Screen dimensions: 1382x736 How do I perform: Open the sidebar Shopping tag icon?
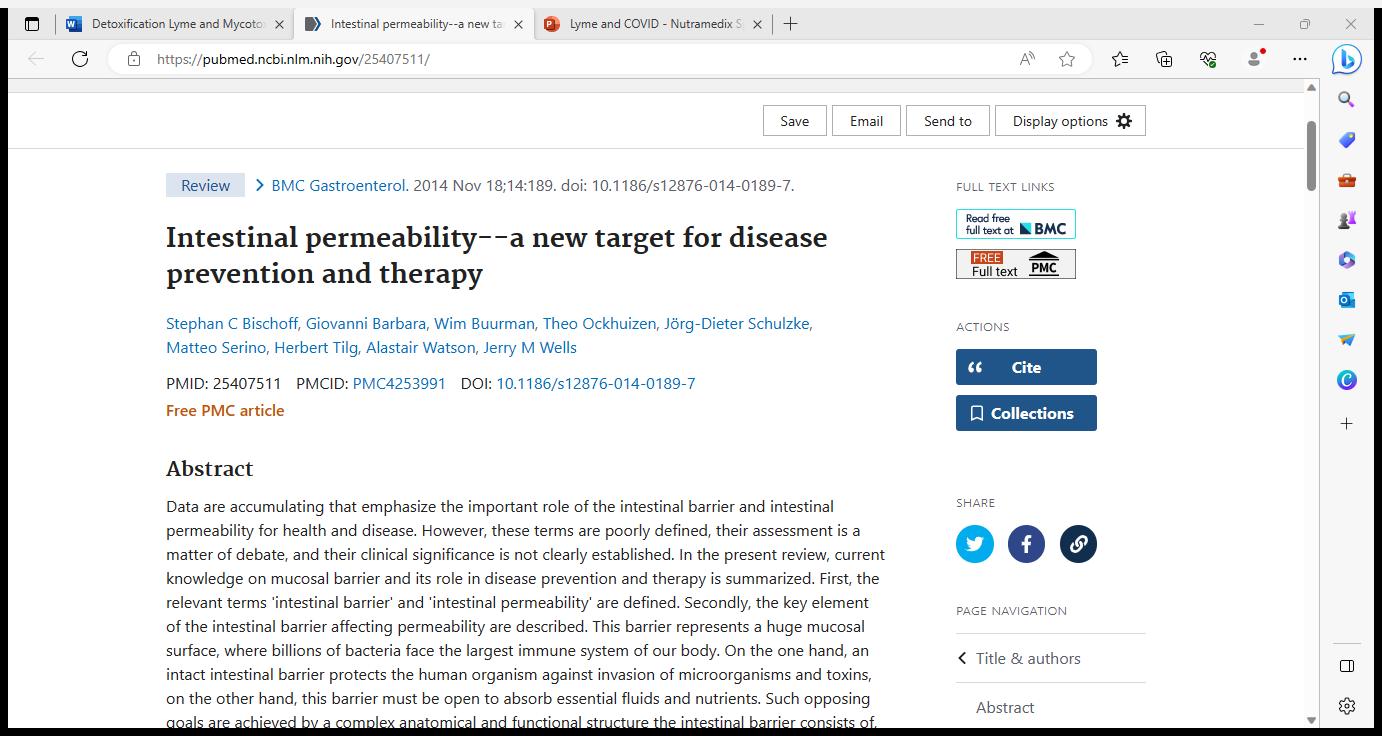coord(1347,139)
